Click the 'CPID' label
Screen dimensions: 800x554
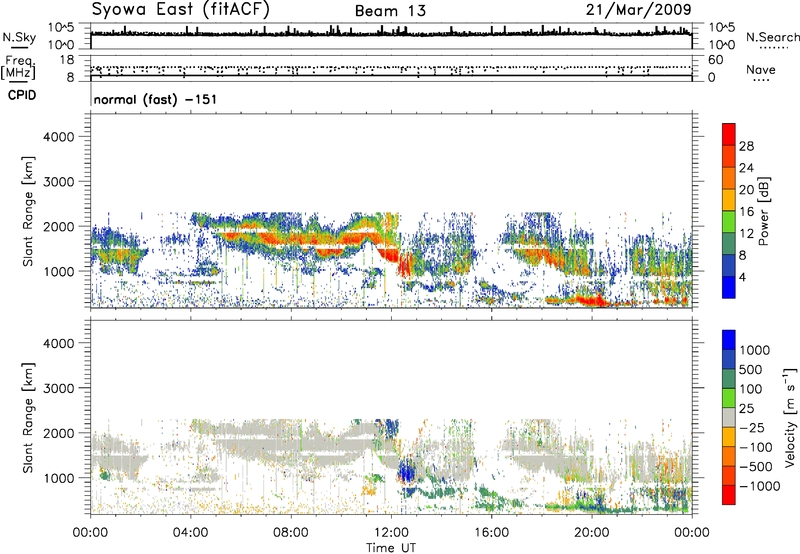coord(22,95)
